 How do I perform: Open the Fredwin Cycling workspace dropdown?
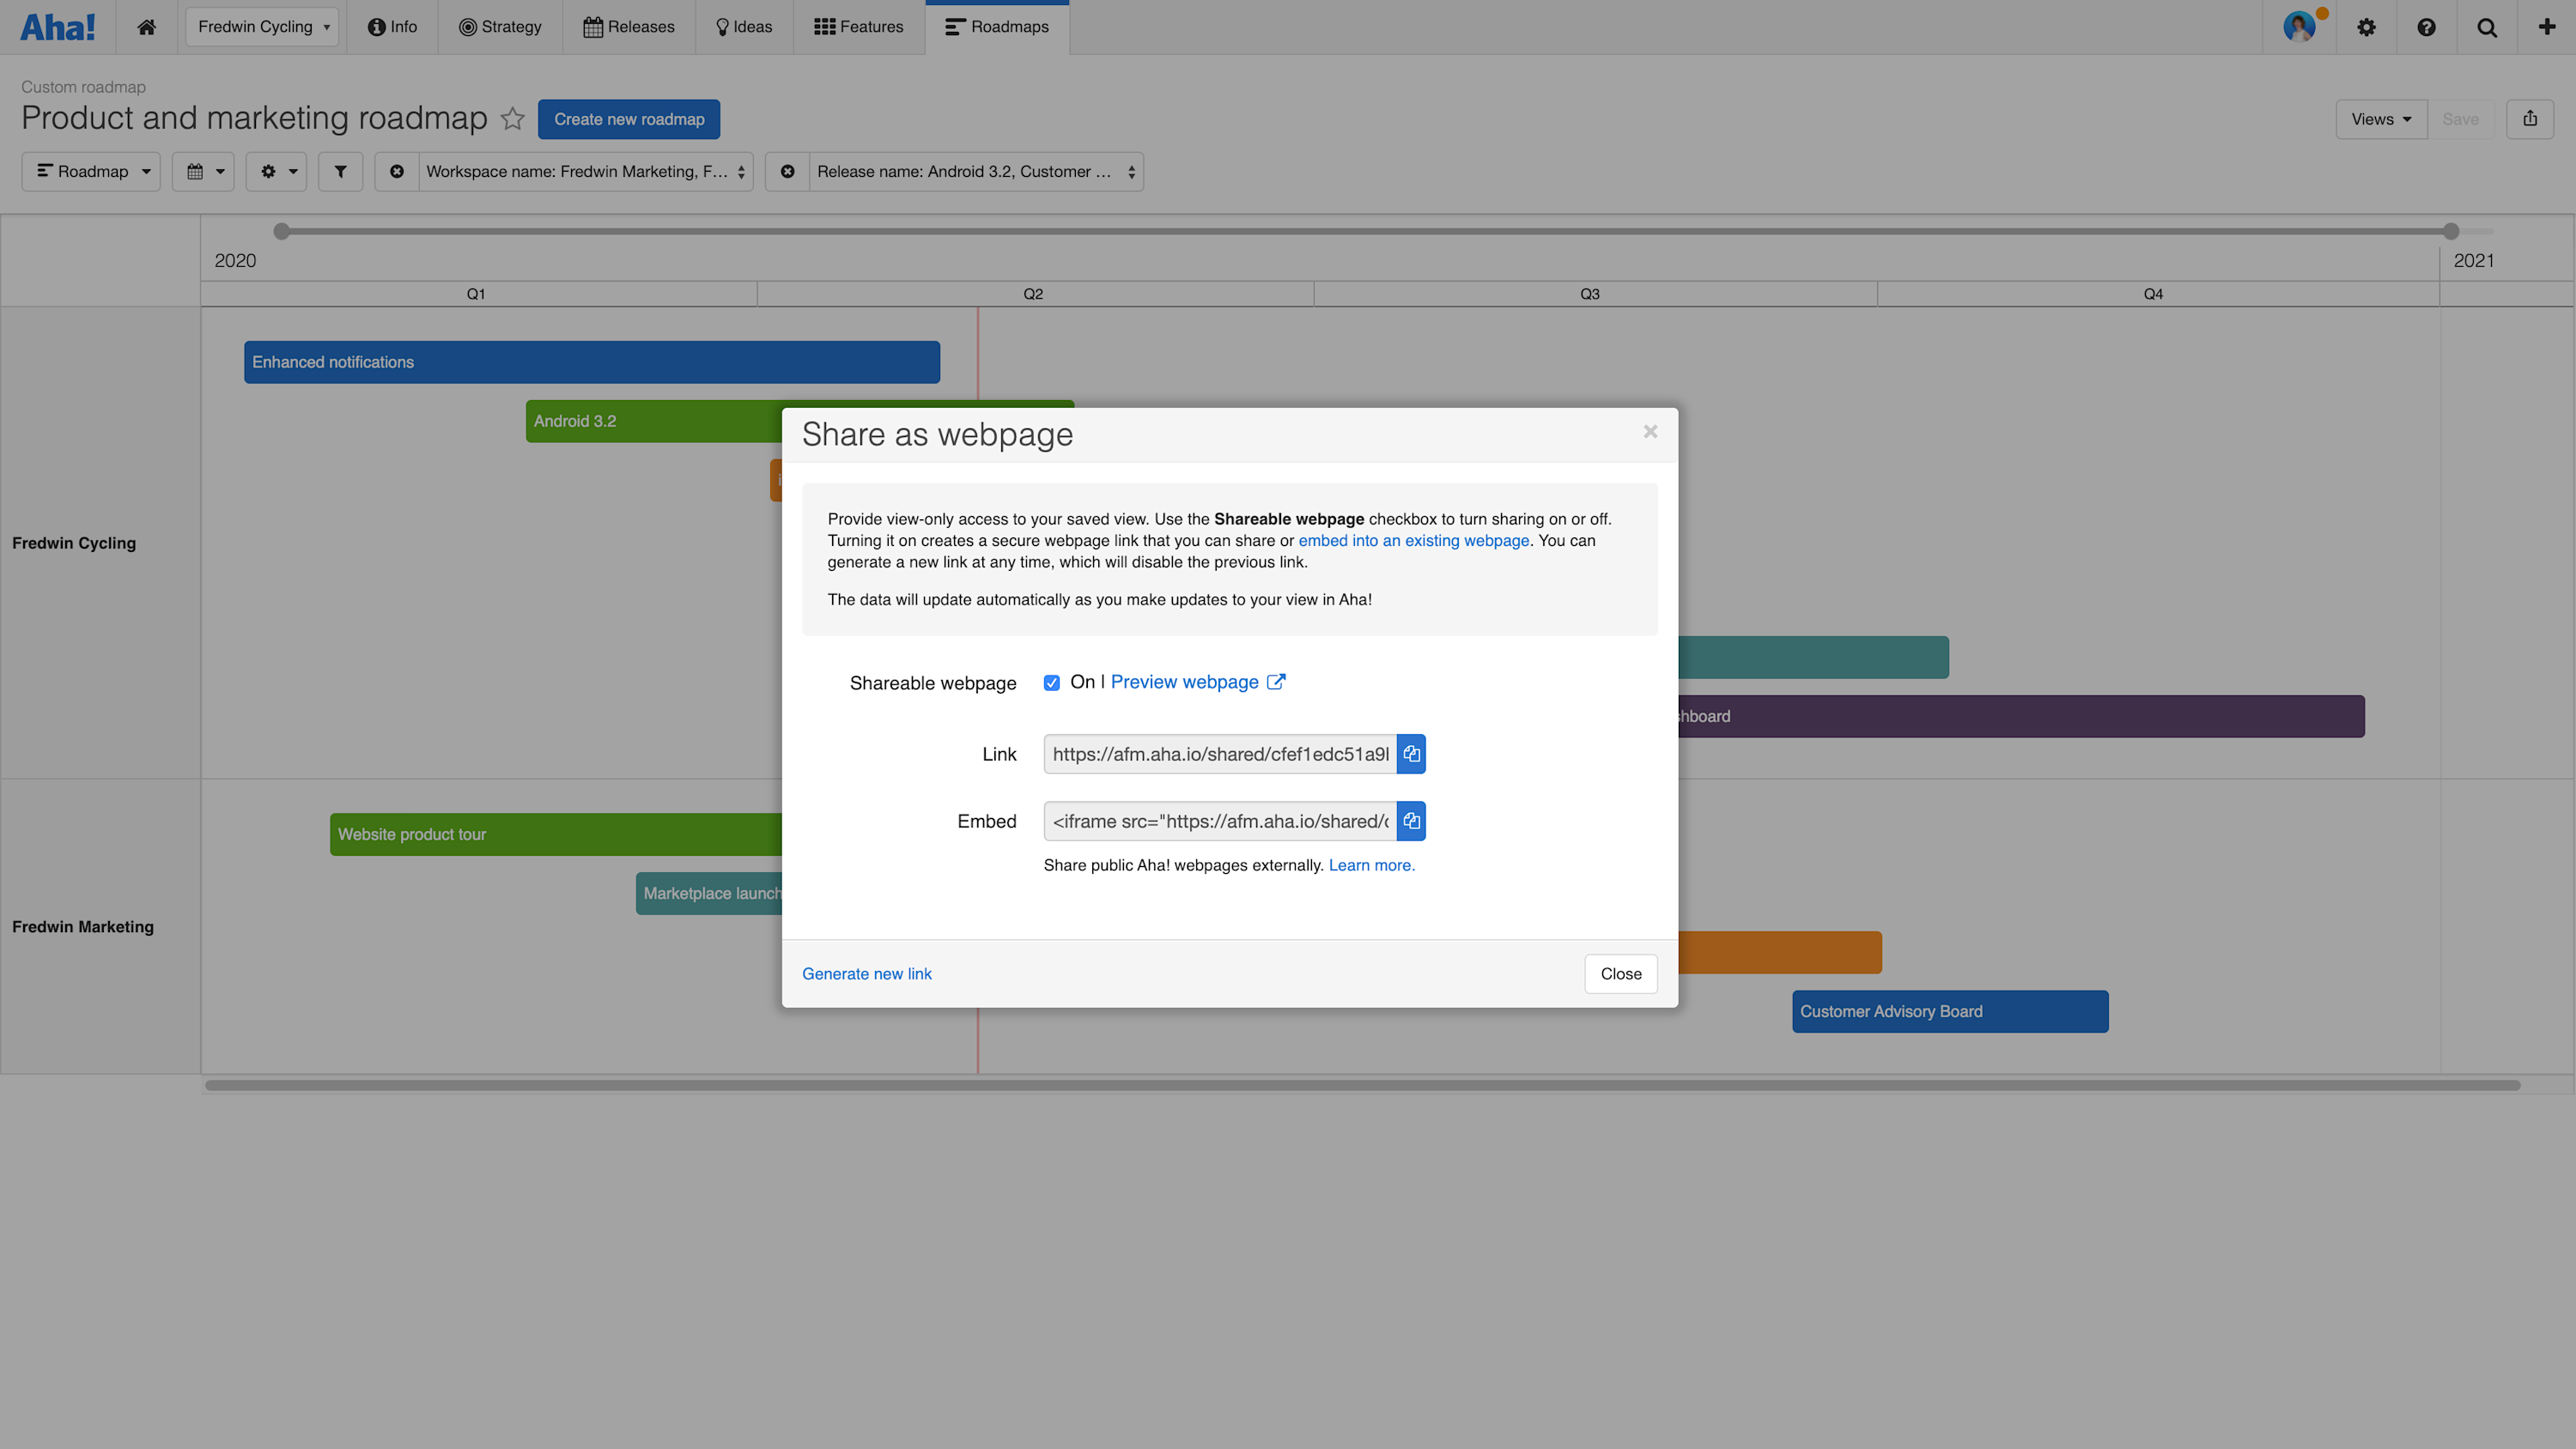click(x=262, y=27)
